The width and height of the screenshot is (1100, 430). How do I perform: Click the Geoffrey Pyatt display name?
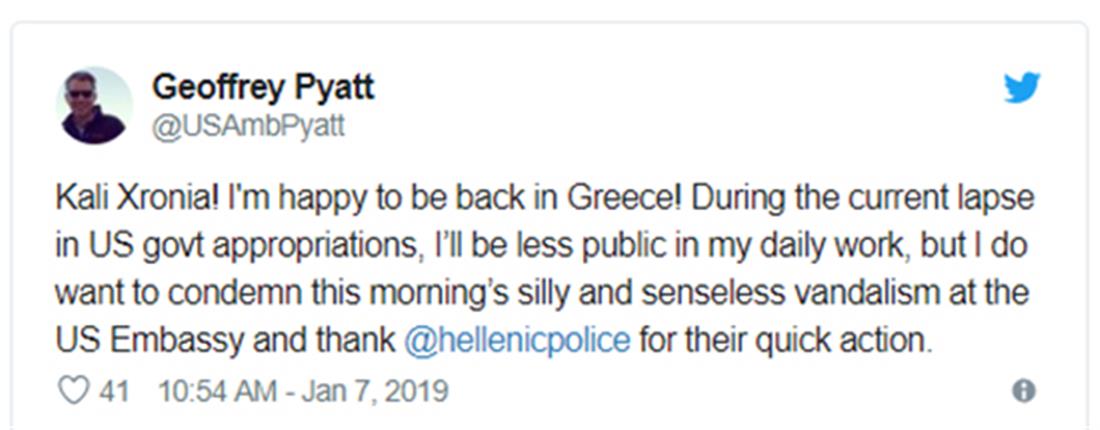(263, 87)
